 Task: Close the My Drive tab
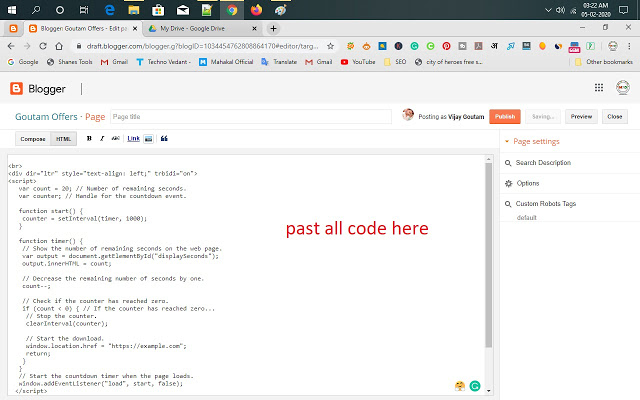(x=254, y=29)
